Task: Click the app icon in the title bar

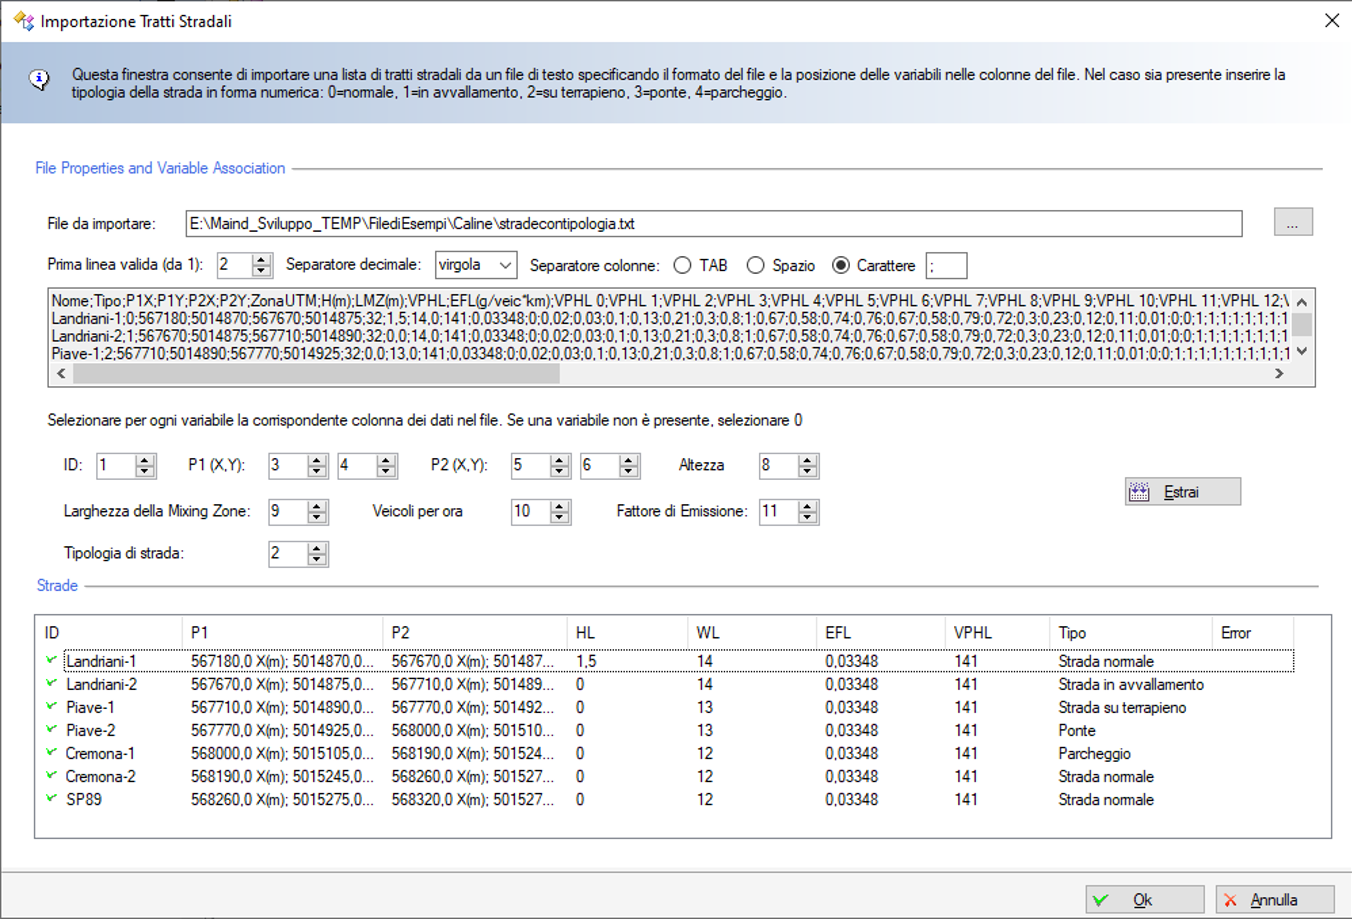Action: (23, 20)
